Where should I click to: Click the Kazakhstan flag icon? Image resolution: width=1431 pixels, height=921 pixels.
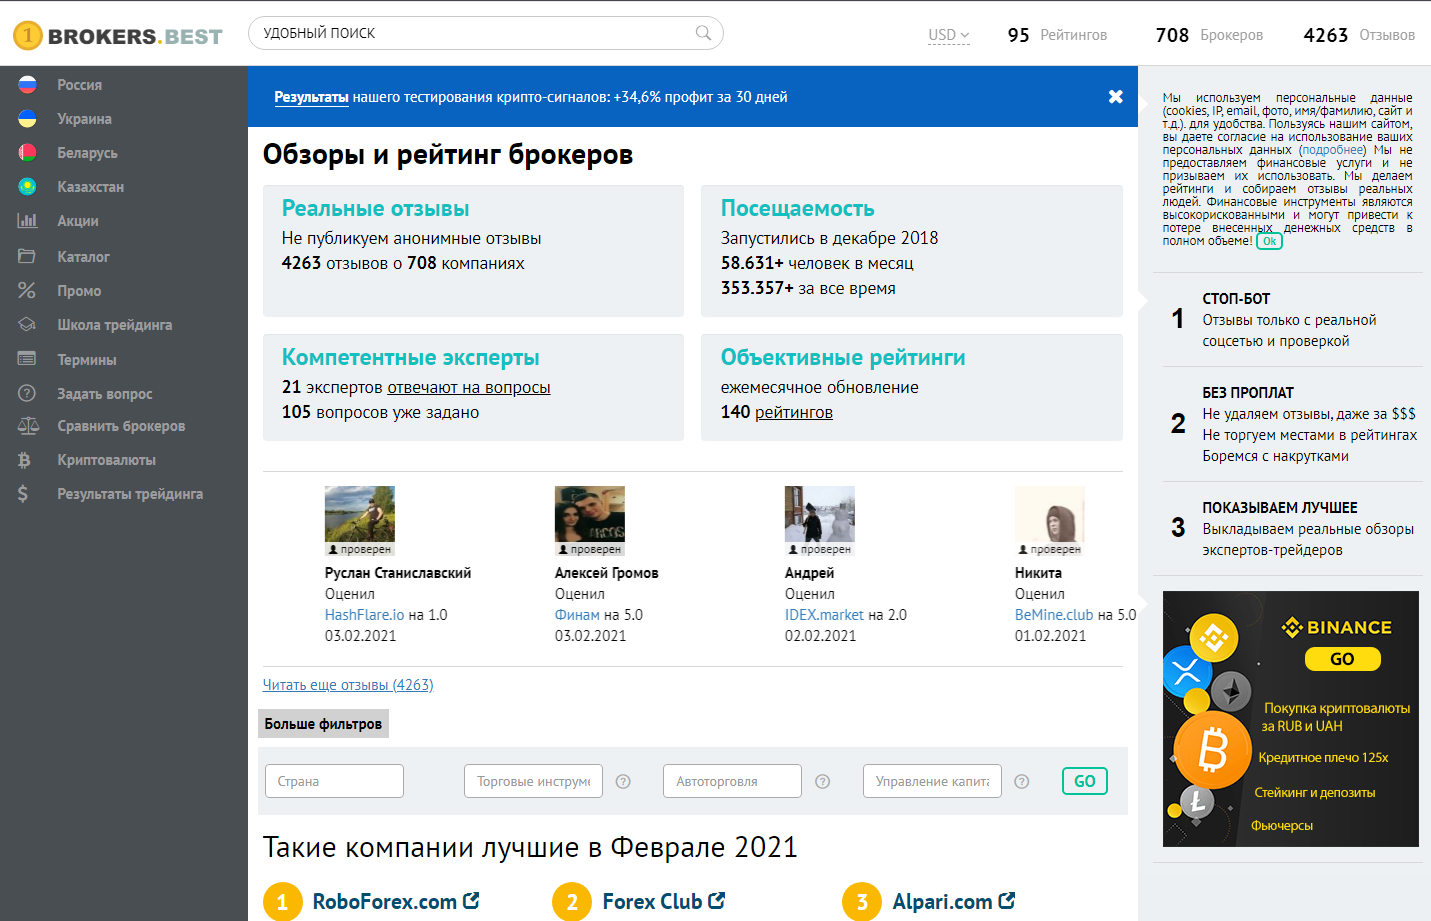27,187
